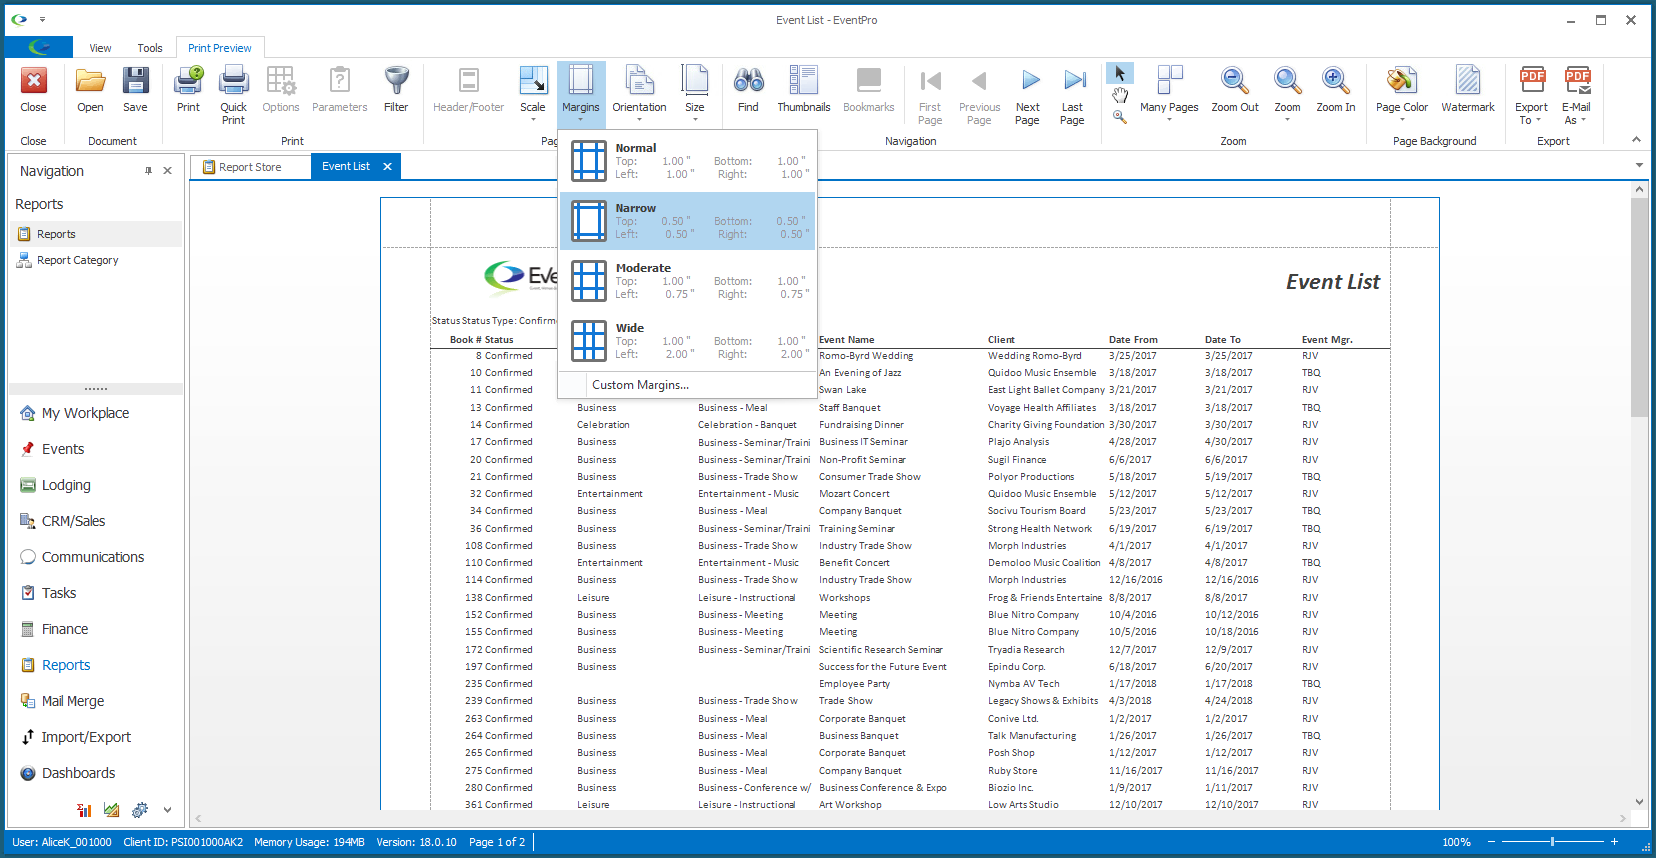Click the Margins ribbon button
This screenshot has height=858, width=1656.
(581, 95)
